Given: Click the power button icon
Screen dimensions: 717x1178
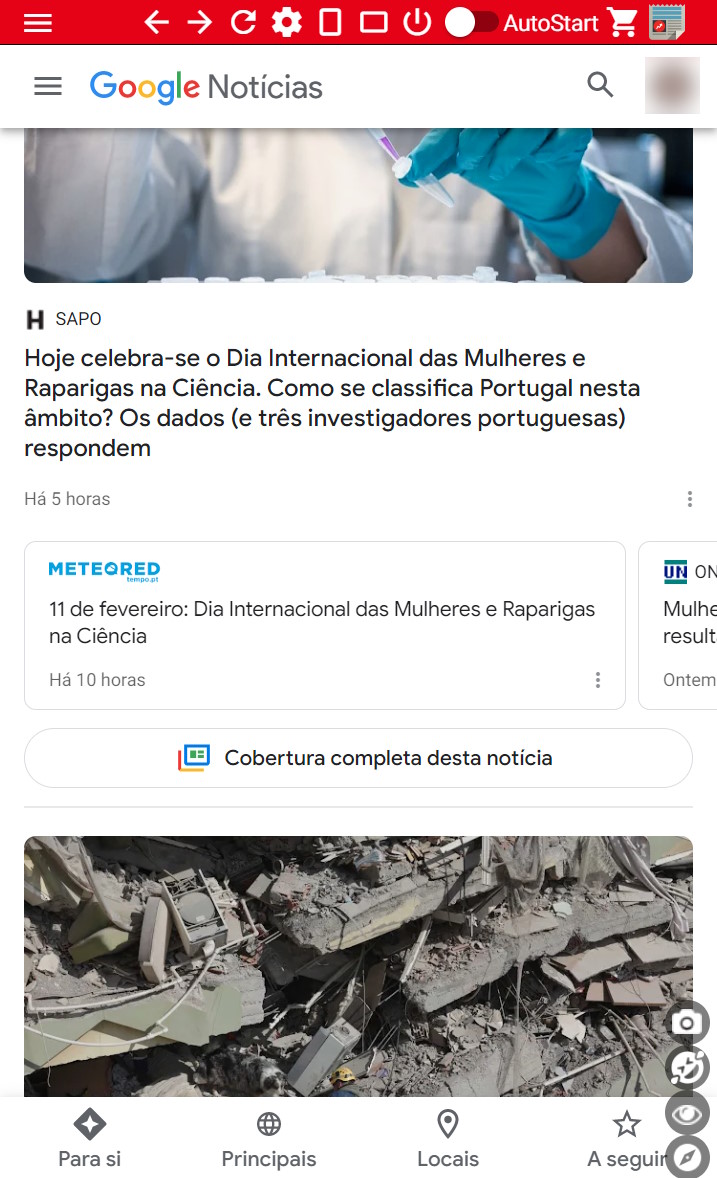Looking at the screenshot, I should pos(417,23).
